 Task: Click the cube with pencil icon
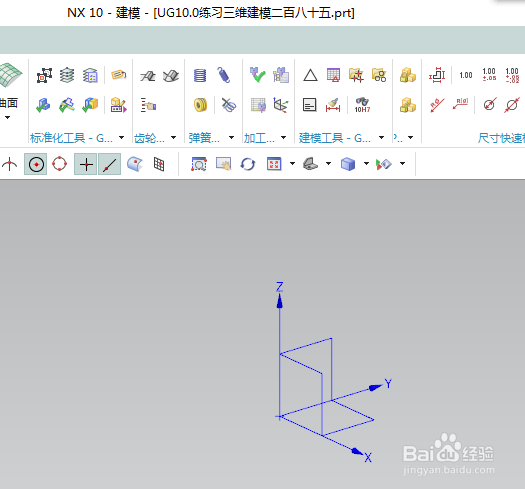pyautogui.click(x=119, y=105)
